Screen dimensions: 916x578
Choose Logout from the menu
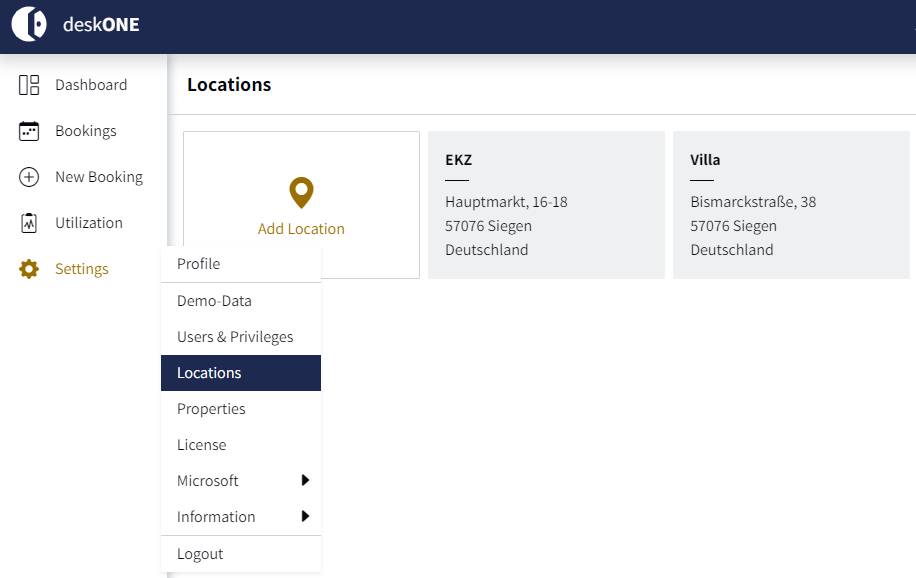pyautogui.click(x=241, y=554)
